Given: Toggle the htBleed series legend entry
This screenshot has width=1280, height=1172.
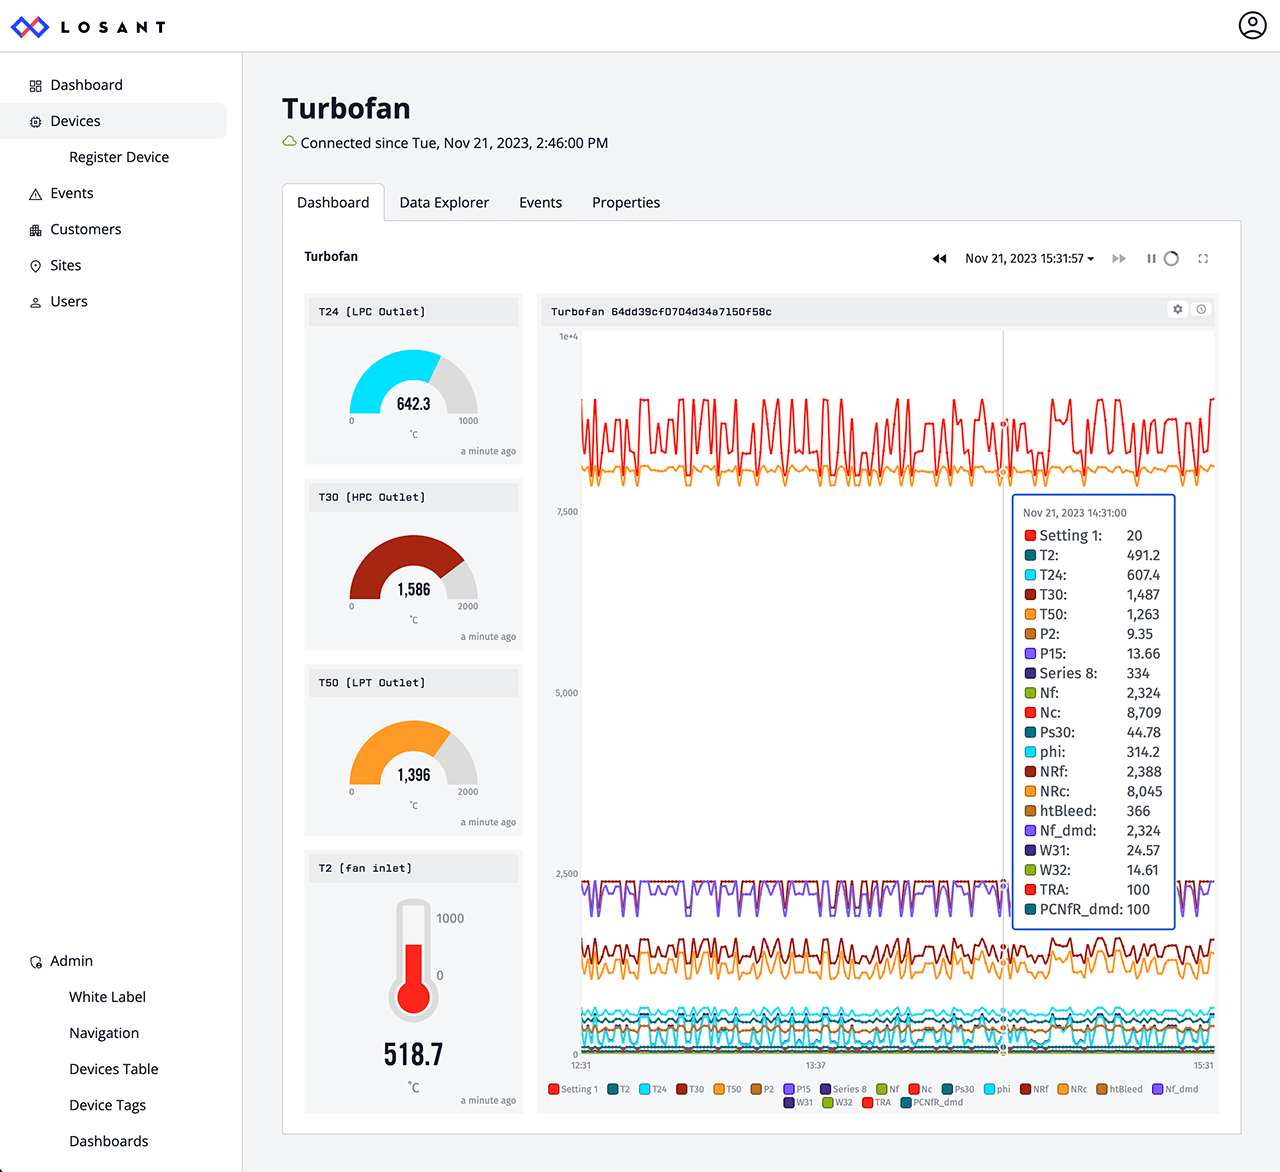Looking at the screenshot, I should (1119, 1089).
